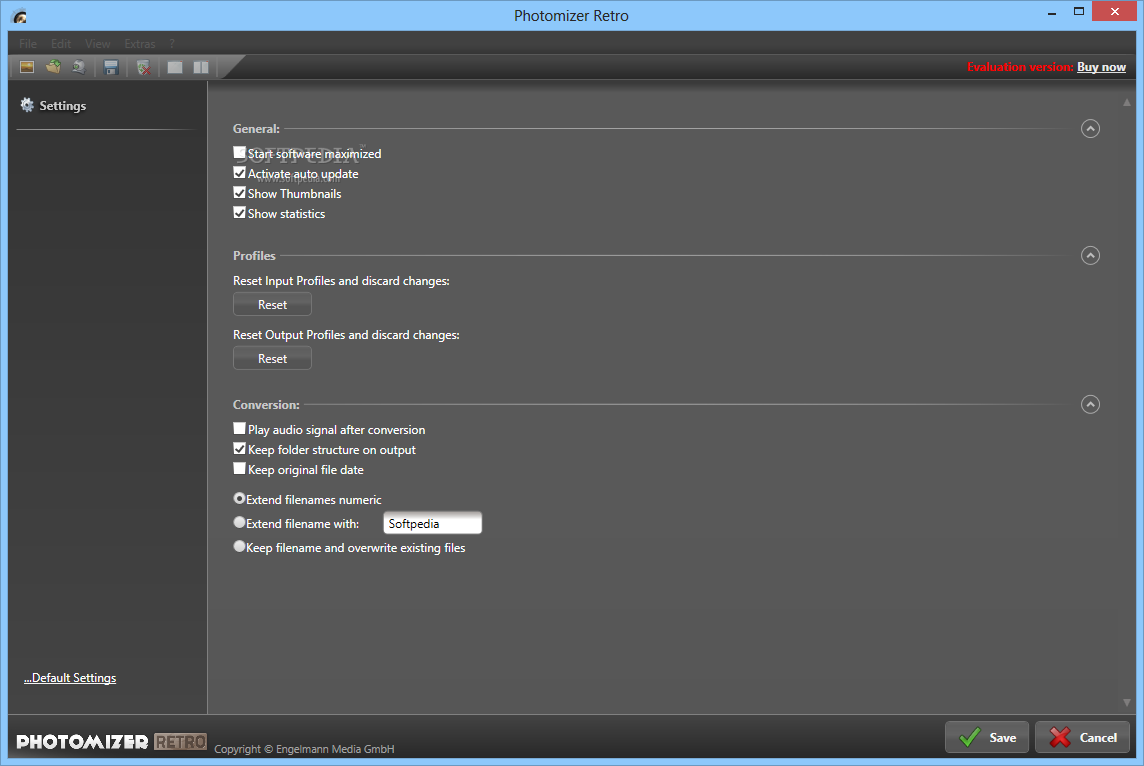
Task: Click the Photomizer app icon in title bar
Action: click(x=20, y=16)
